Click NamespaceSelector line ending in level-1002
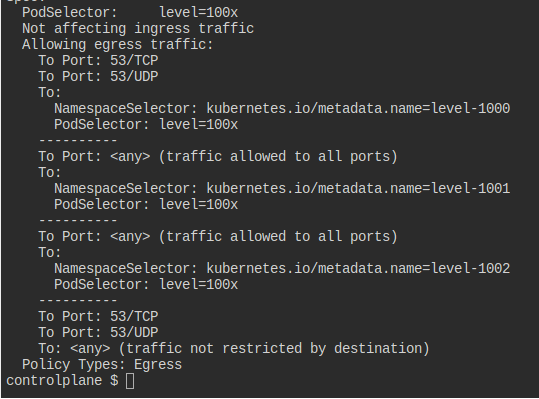The width and height of the screenshot is (539, 399). (x=282, y=268)
